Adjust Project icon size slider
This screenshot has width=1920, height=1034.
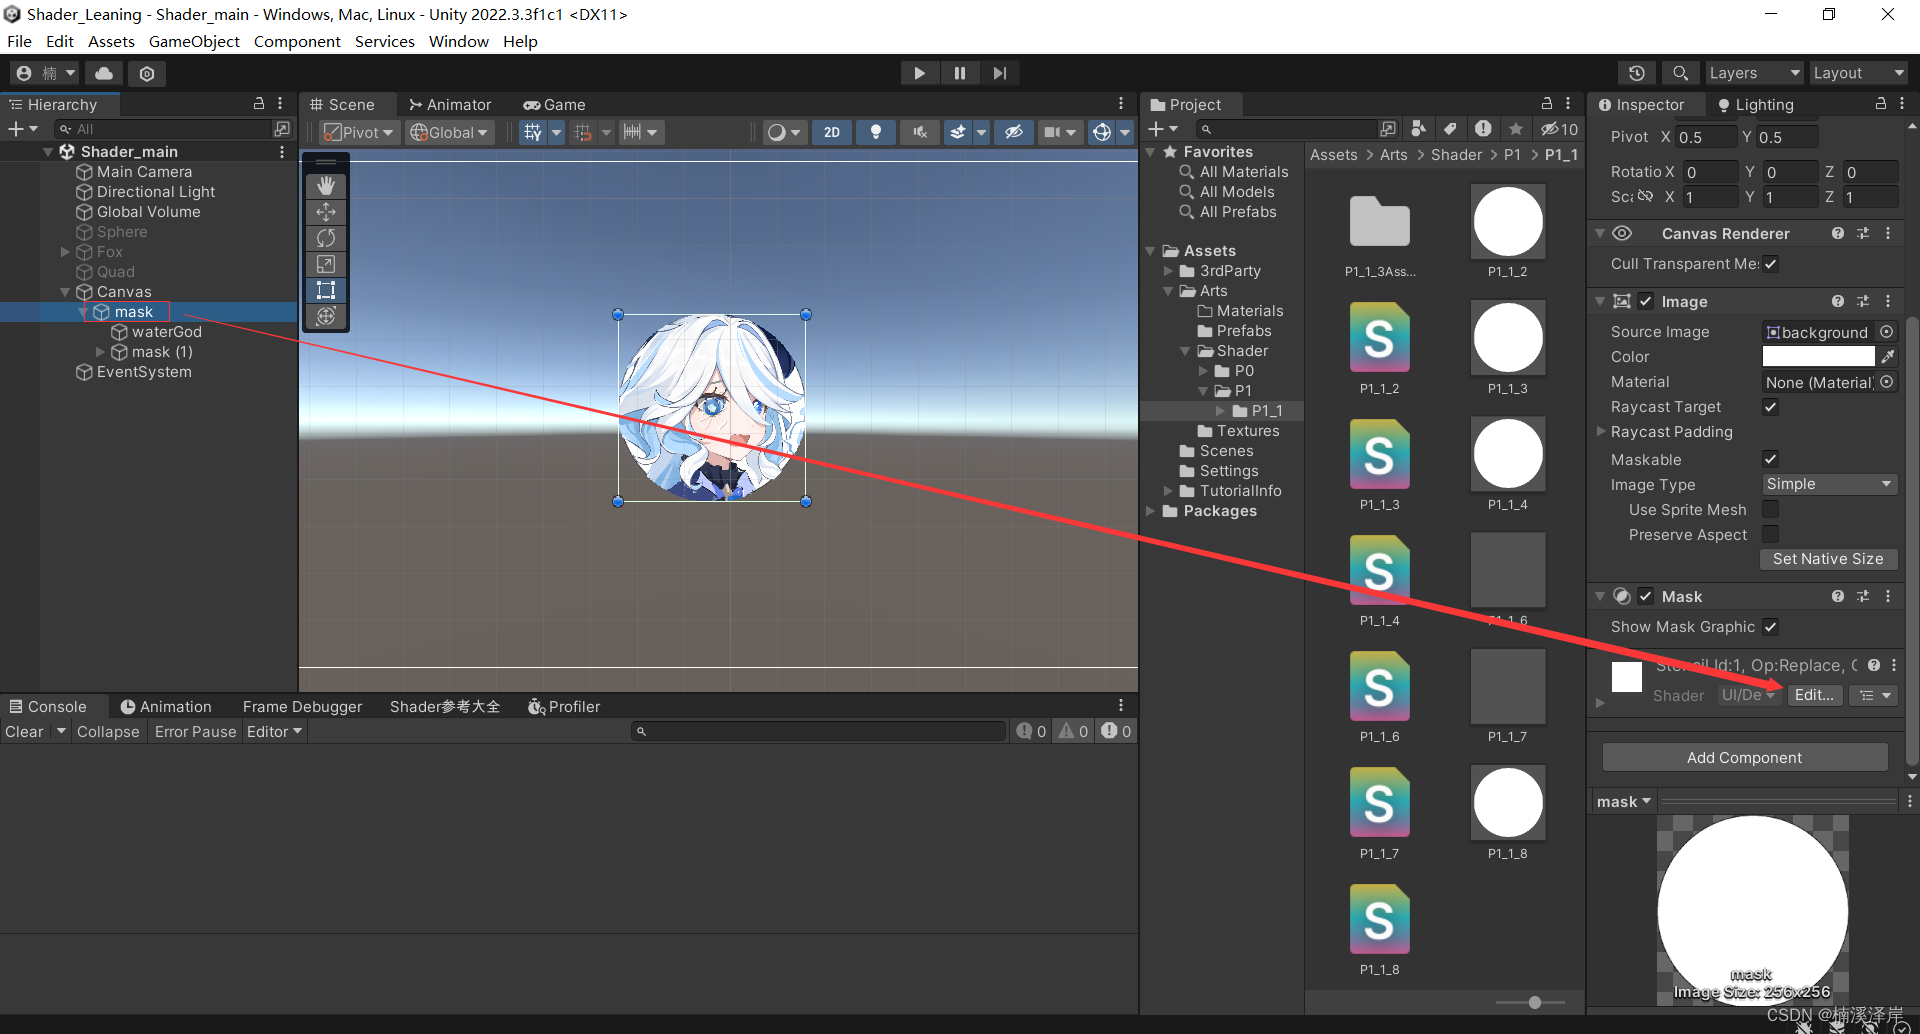pos(1534,1002)
